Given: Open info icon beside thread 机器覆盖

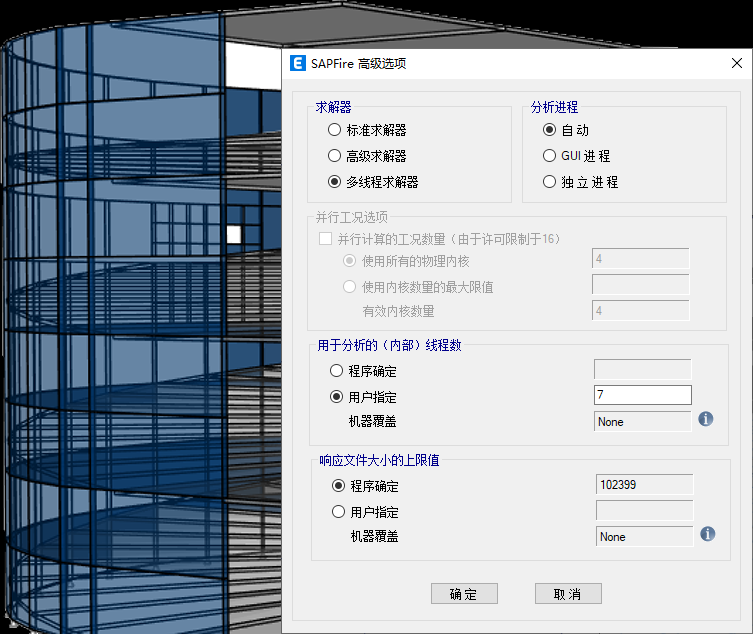Looking at the screenshot, I should pyautogui.click(x=705, y=419).
